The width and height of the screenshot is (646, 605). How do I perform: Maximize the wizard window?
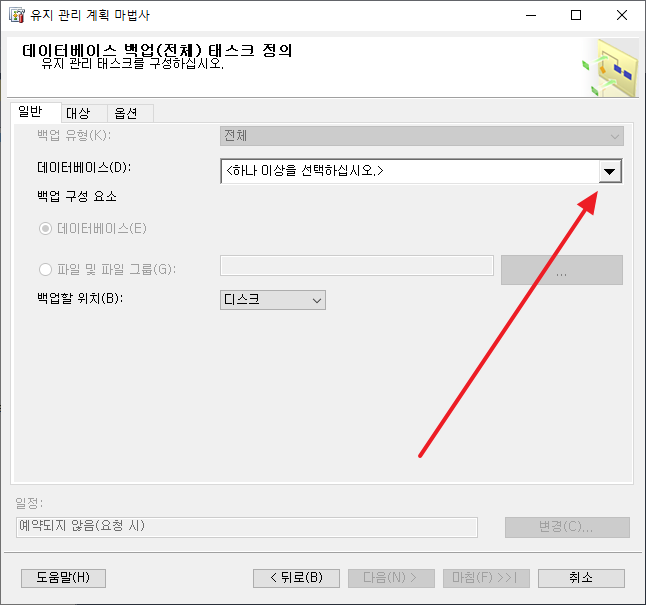(x=576, y=15)
